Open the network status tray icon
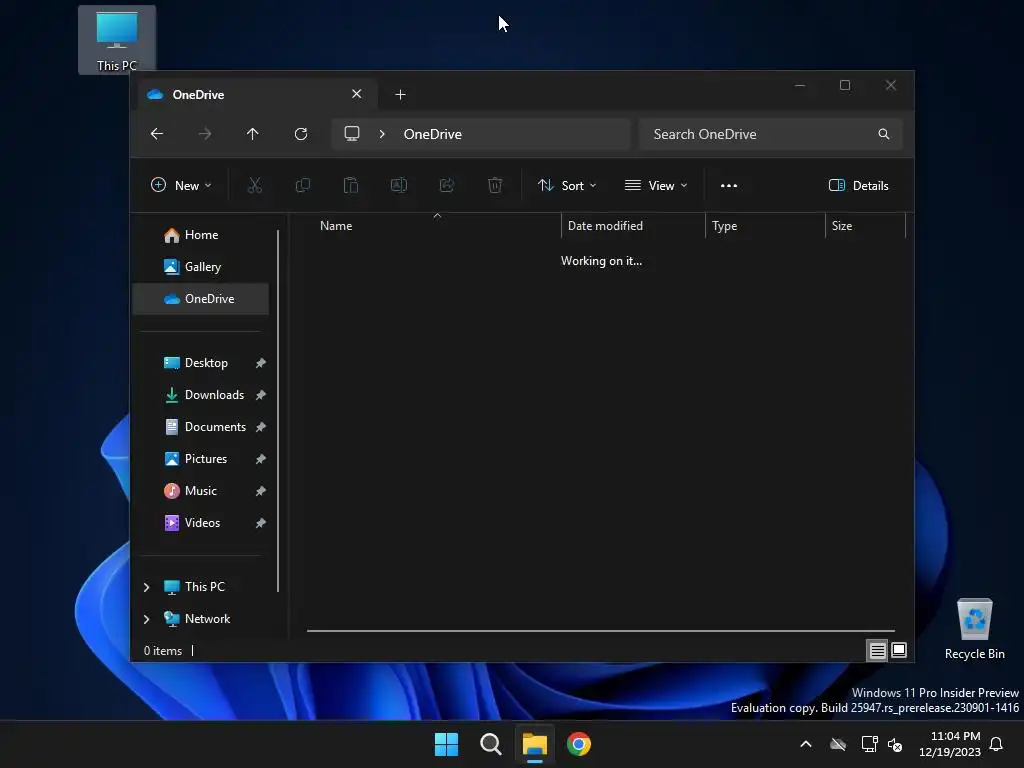This screenshot has width=1024, height=768. tap(869, 744)
